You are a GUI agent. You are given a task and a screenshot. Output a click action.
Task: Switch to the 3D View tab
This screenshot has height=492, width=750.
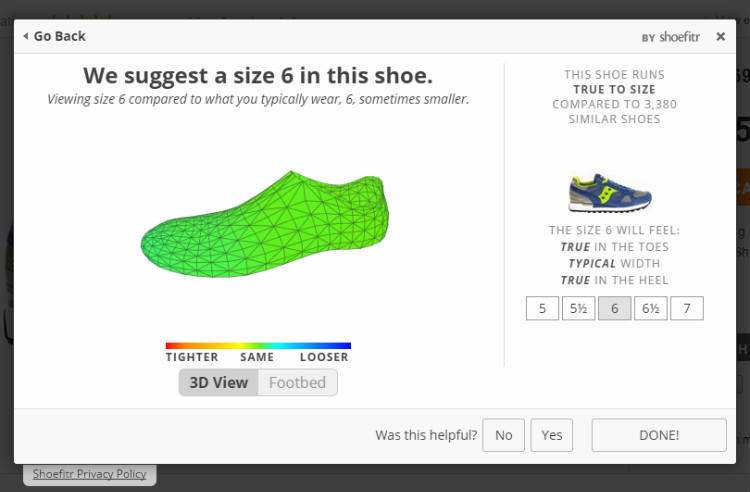click(x=219, y=383)
